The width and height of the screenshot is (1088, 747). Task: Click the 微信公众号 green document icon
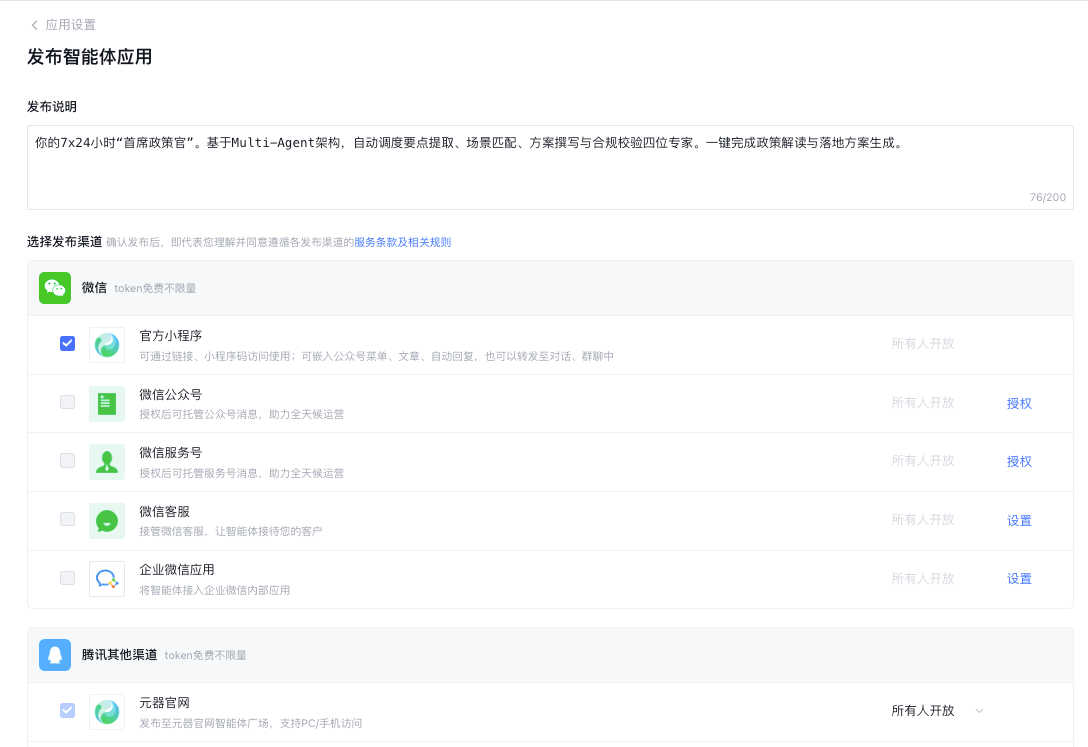[x=107, y=404]
